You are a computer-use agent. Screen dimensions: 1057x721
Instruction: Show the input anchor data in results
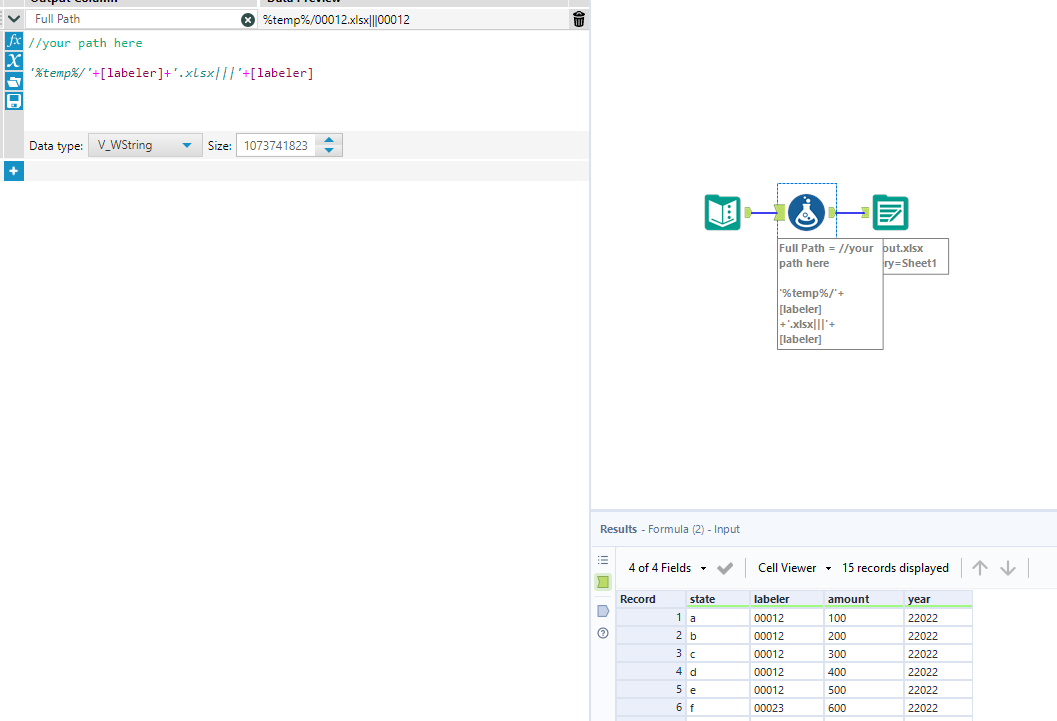point(603,581)
